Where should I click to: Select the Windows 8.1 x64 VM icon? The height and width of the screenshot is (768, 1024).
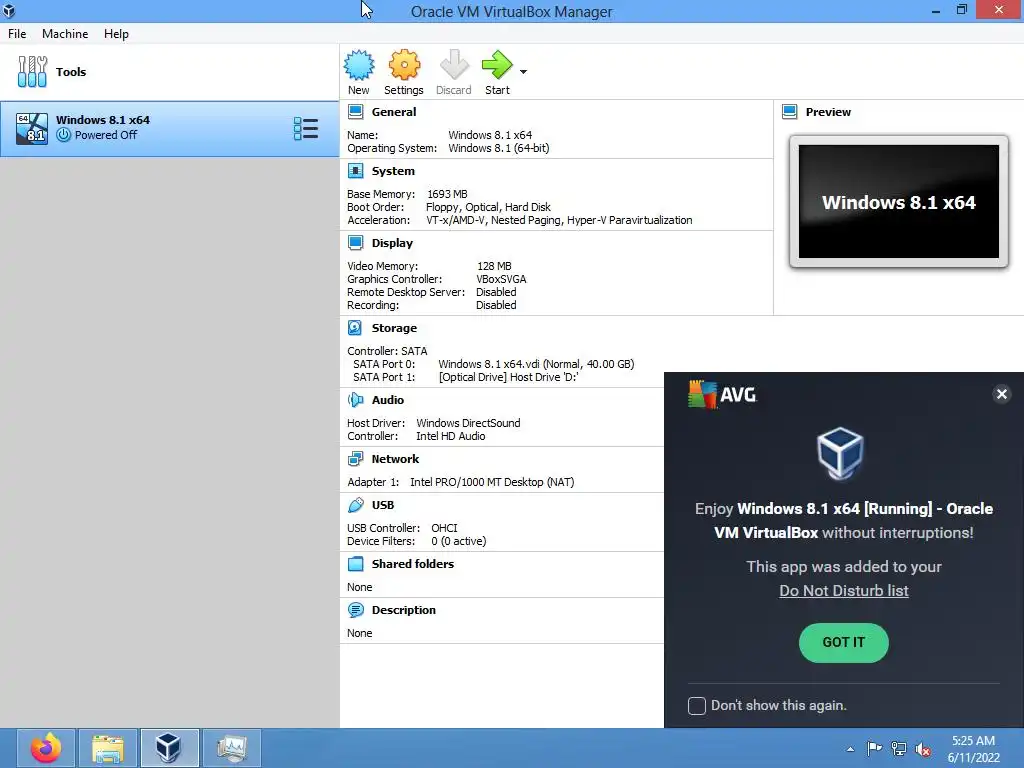pyautogui.click(x=32, y=128)
